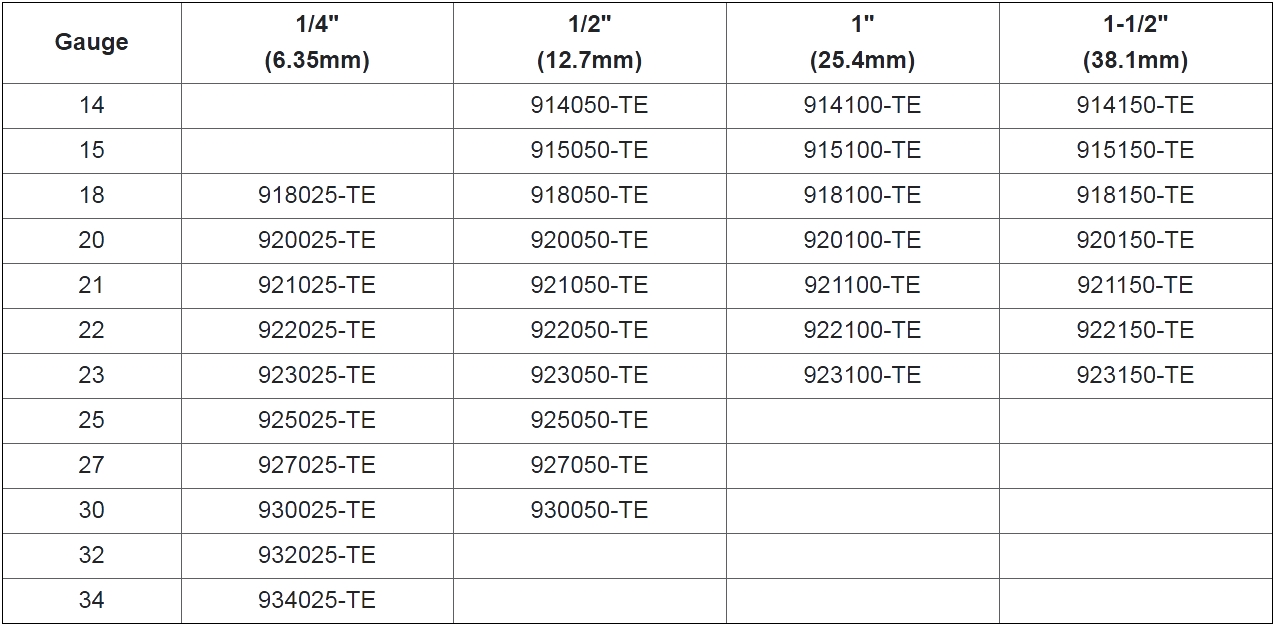This screenshot has height=626, width=1276.
Task: Choose part number 934025-TE
Action: point(317,600)
